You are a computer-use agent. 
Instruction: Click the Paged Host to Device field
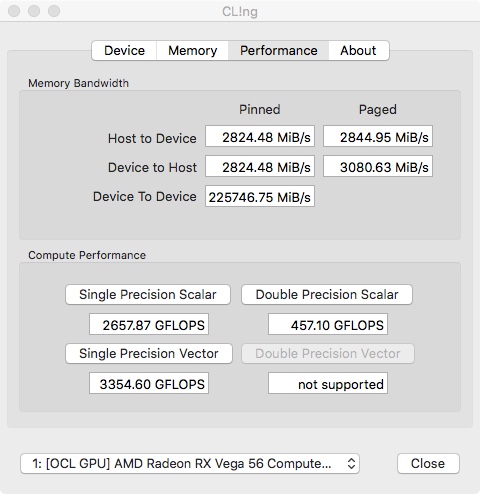[378, 136]
